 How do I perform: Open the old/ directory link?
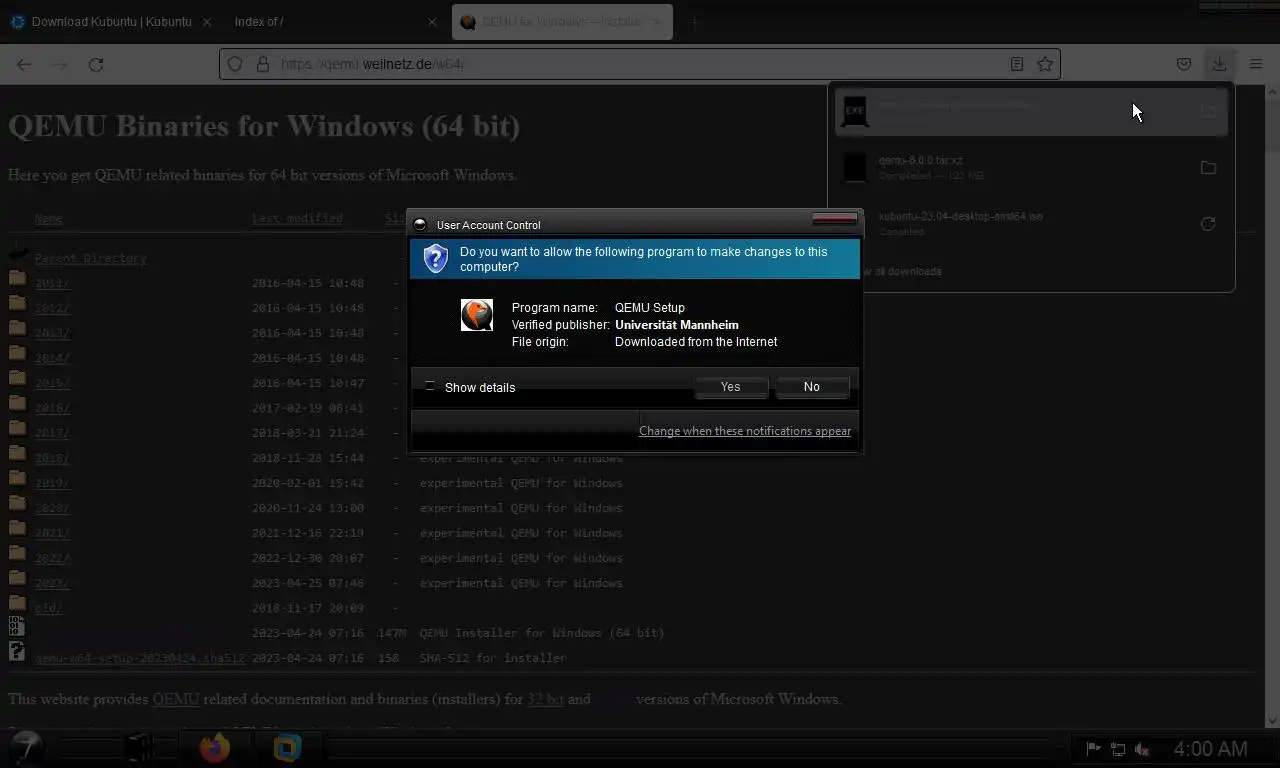48,608
